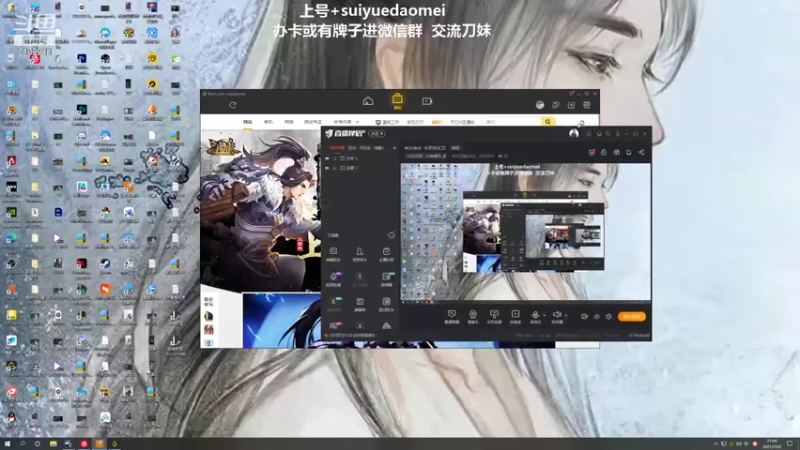Open the streamer avatar in streaming app title bar
The image size is (800, 450).
(x=574, y=134)
